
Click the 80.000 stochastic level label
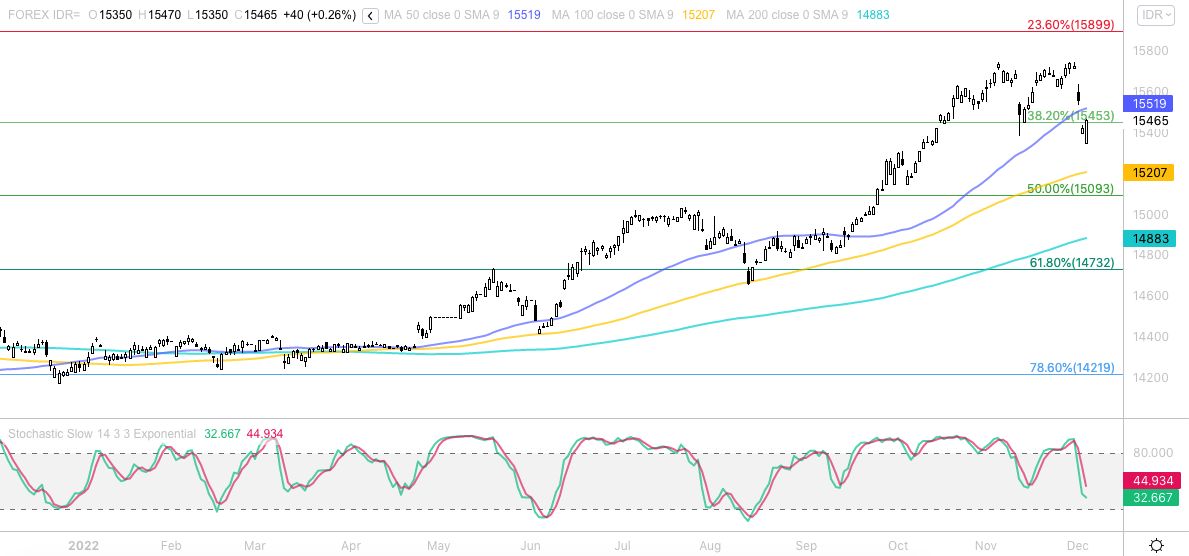click(x=1152, y=453)
